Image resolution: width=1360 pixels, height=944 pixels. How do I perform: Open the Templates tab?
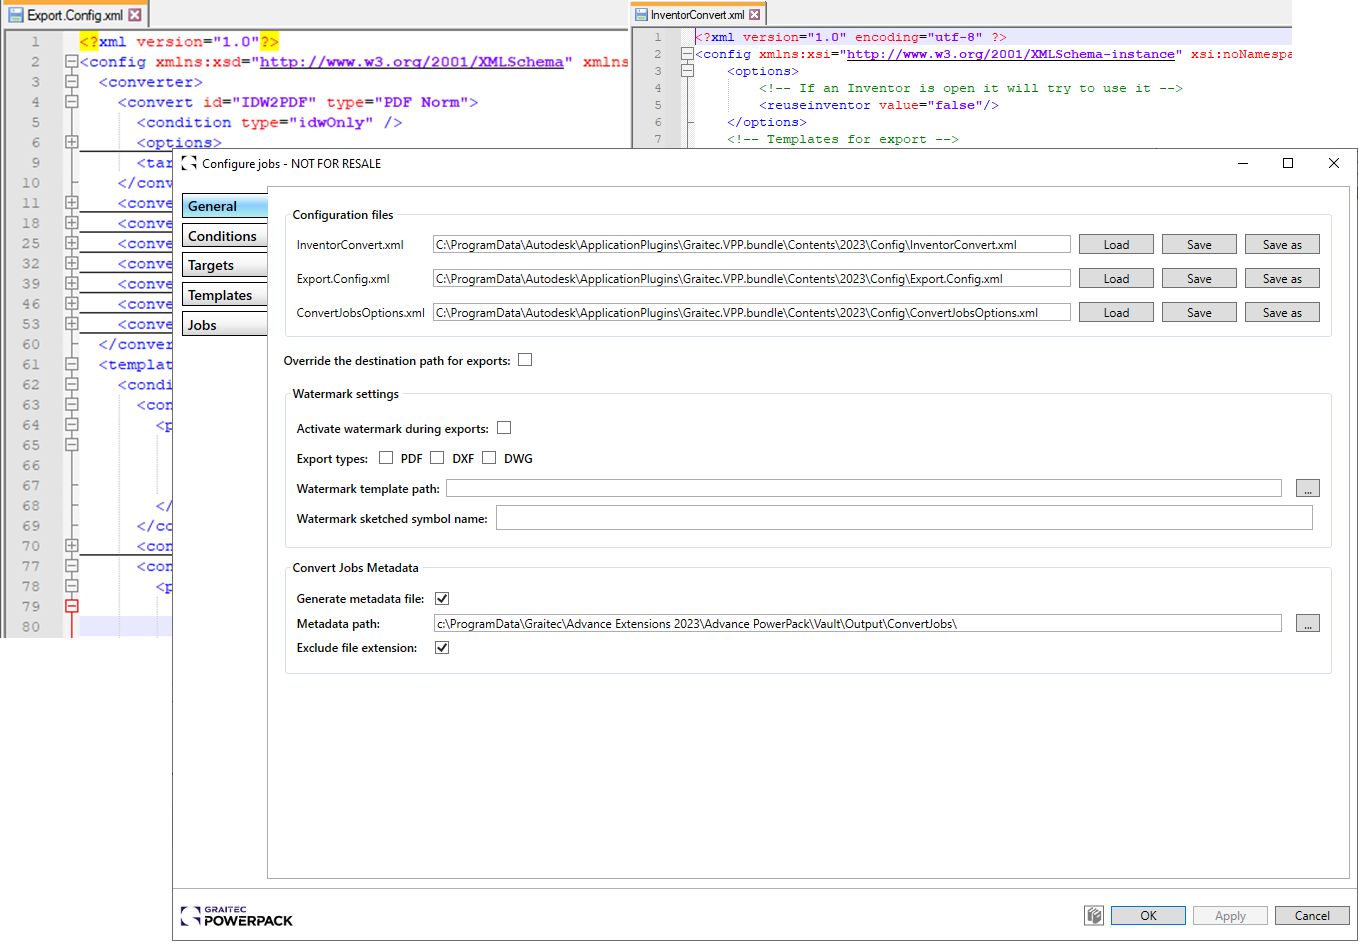coord(225,295)
